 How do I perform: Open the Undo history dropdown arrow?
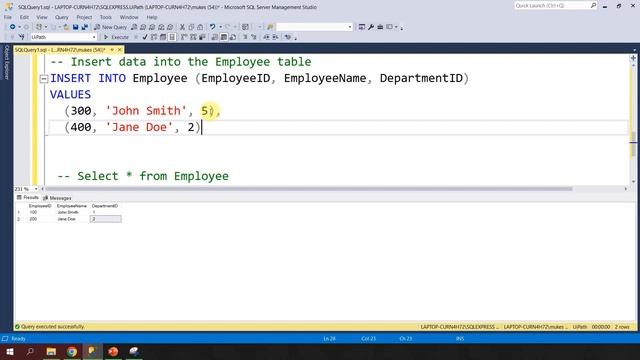pos(220,27)
